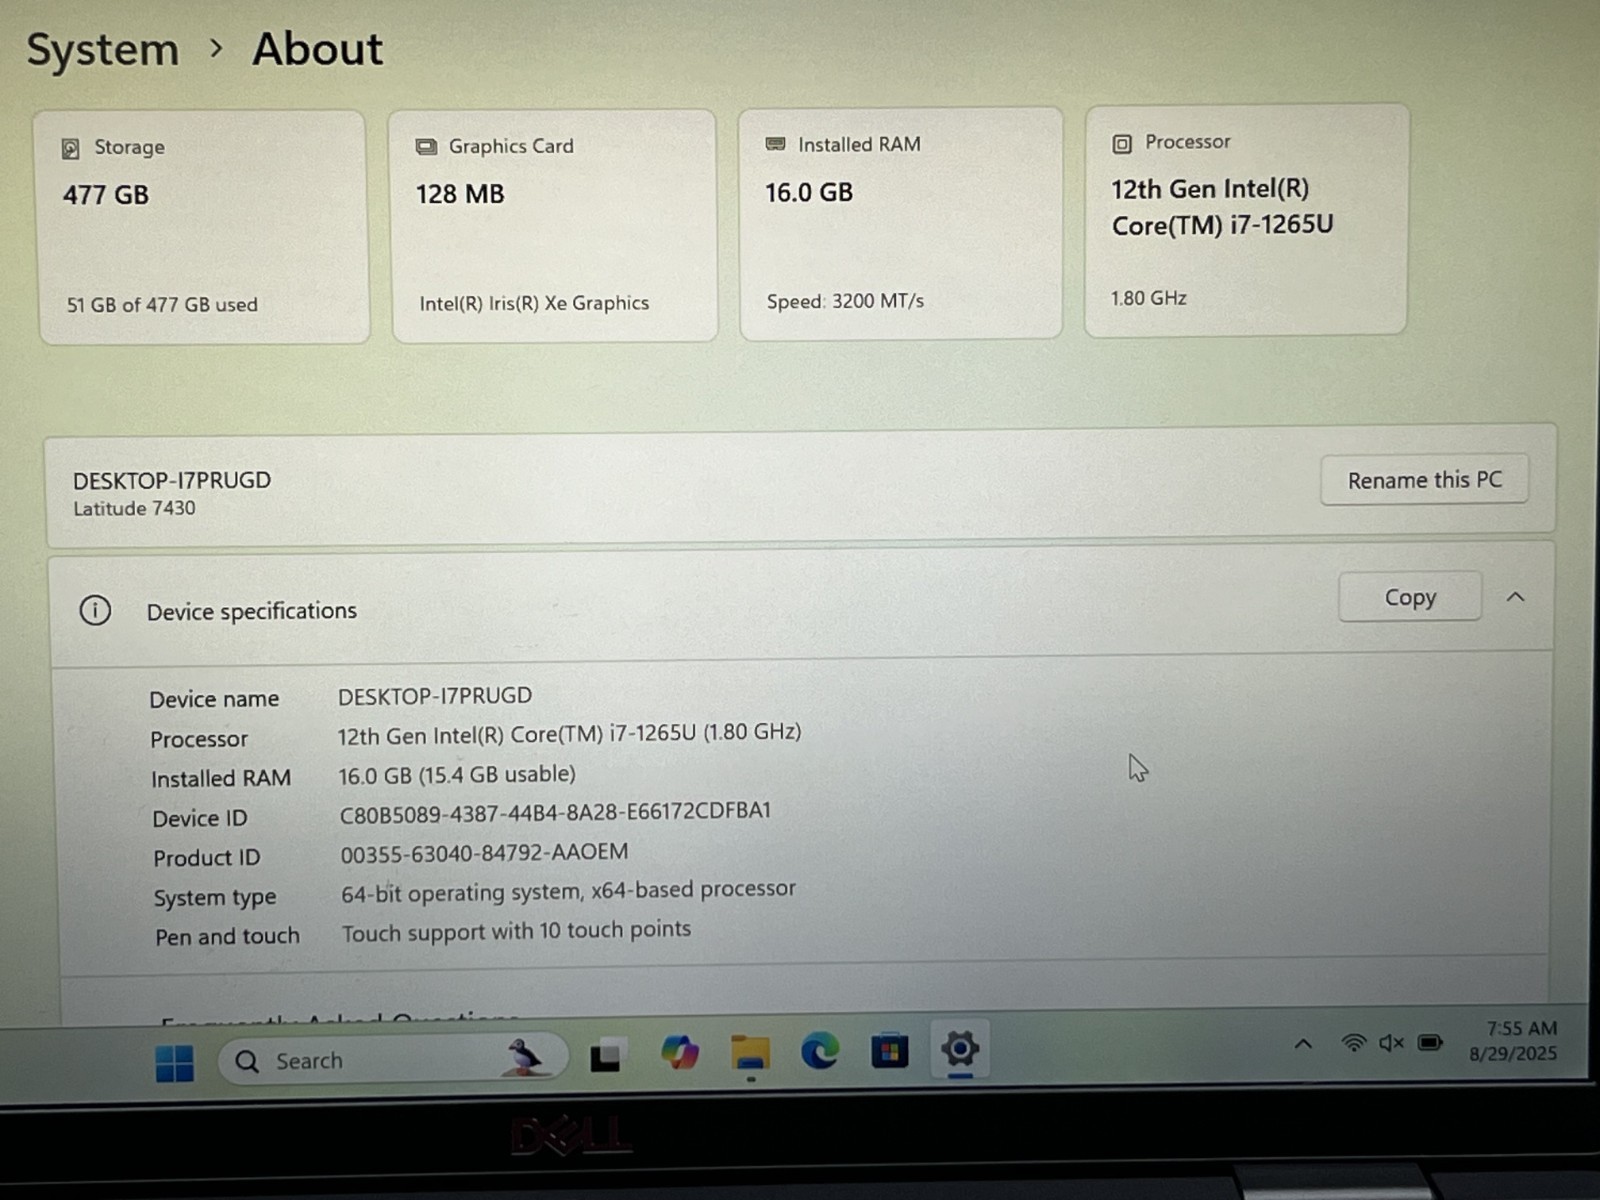
Task: Click the Storage card icon
Action: click(x=71, y=149)
